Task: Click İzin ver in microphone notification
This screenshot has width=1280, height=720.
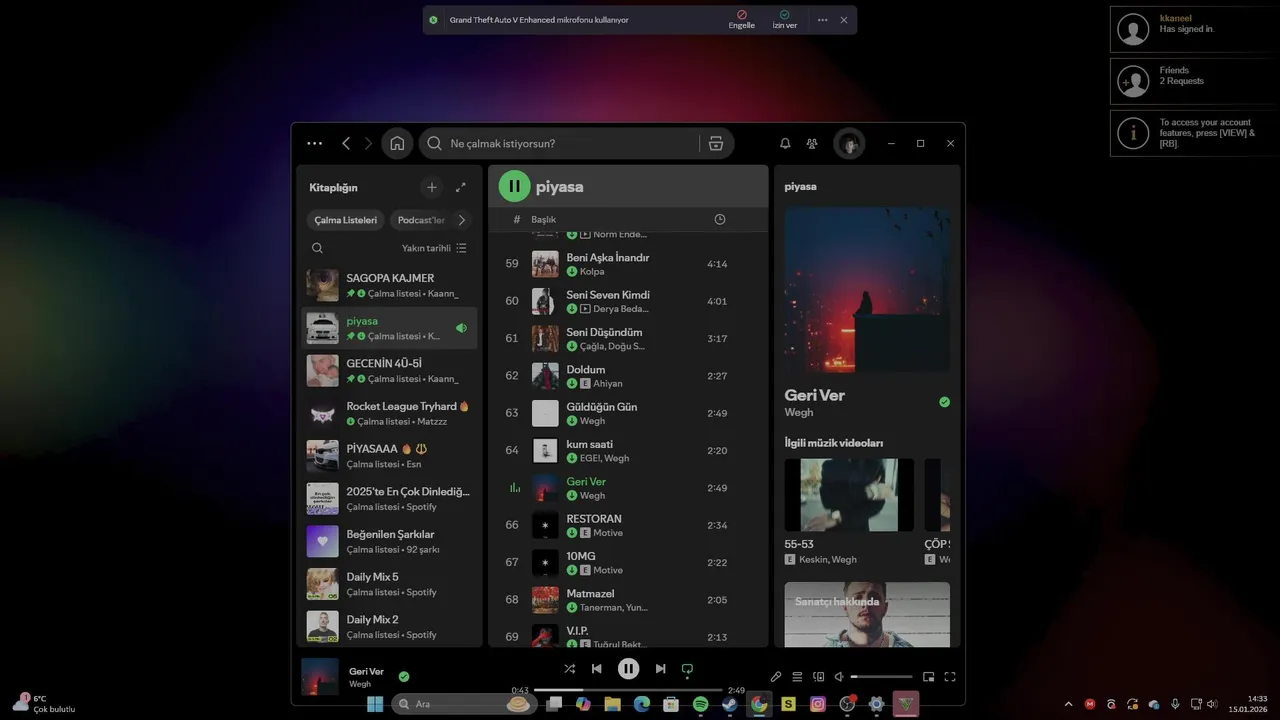Action: 785,20
